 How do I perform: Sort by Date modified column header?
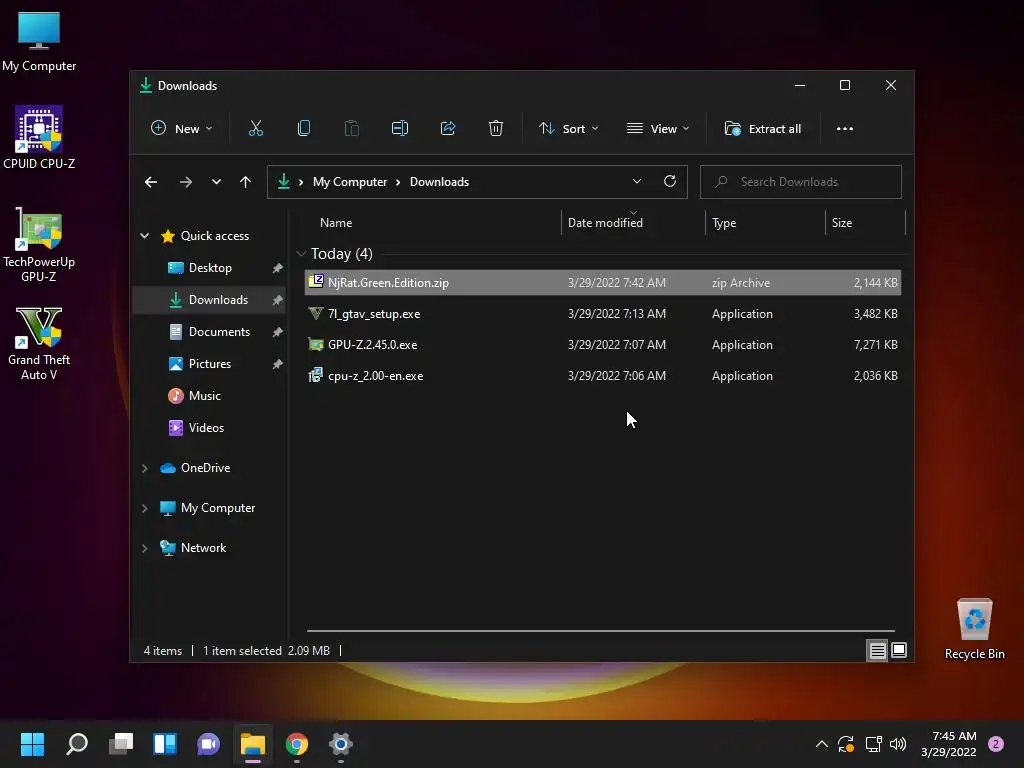click(632, 223)
